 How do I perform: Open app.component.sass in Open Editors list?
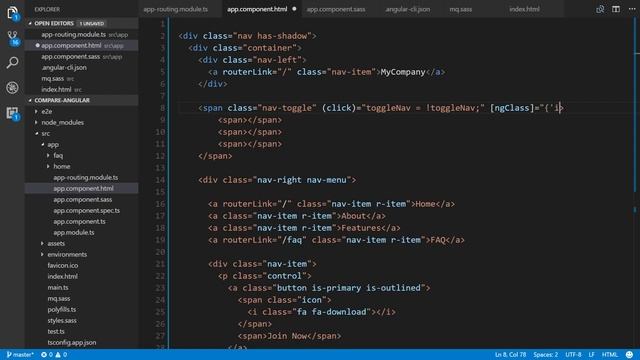click(x=82, y=57)
